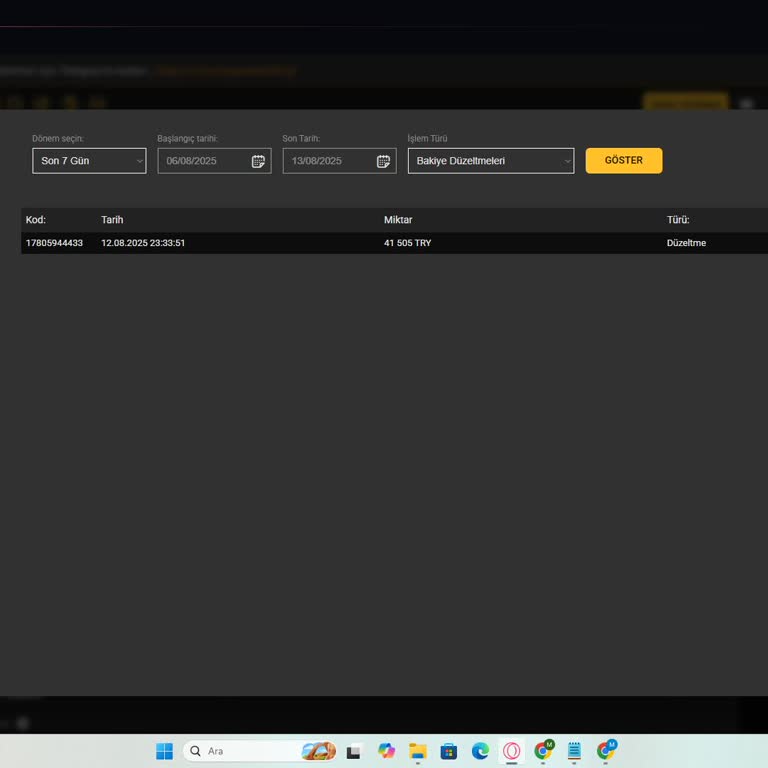Click the Türü column header
Viewport: 768px width, 768px height.
pyautogui.click(x=678, y=220)
